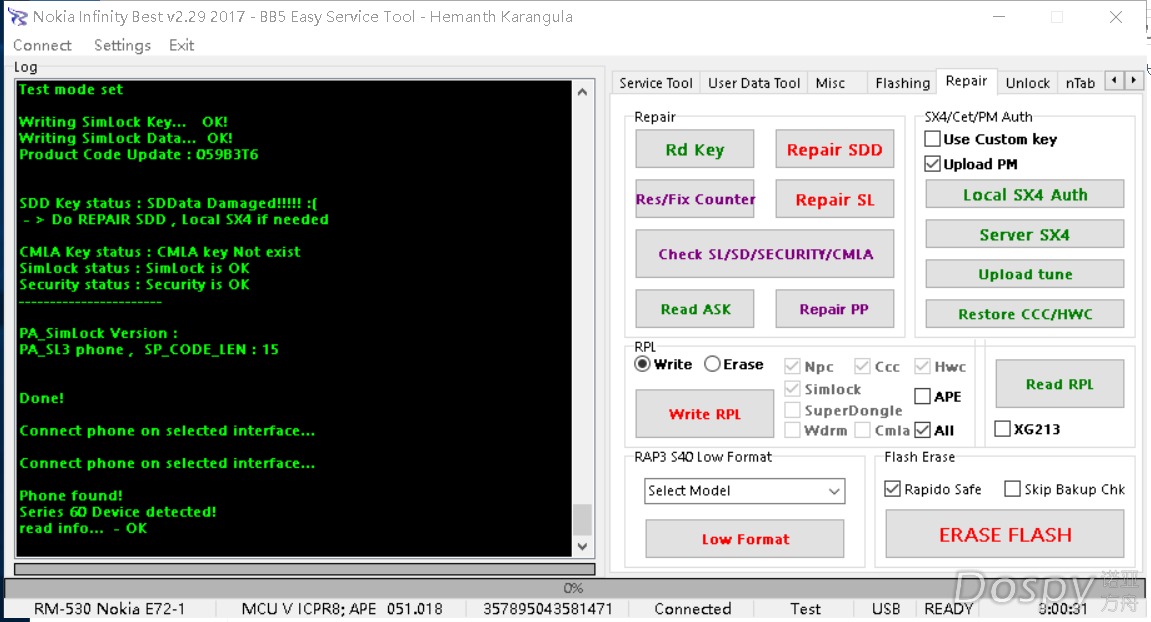Click the log vertical scrollbar thumb

pyautogui.click(x=582, y=520)
